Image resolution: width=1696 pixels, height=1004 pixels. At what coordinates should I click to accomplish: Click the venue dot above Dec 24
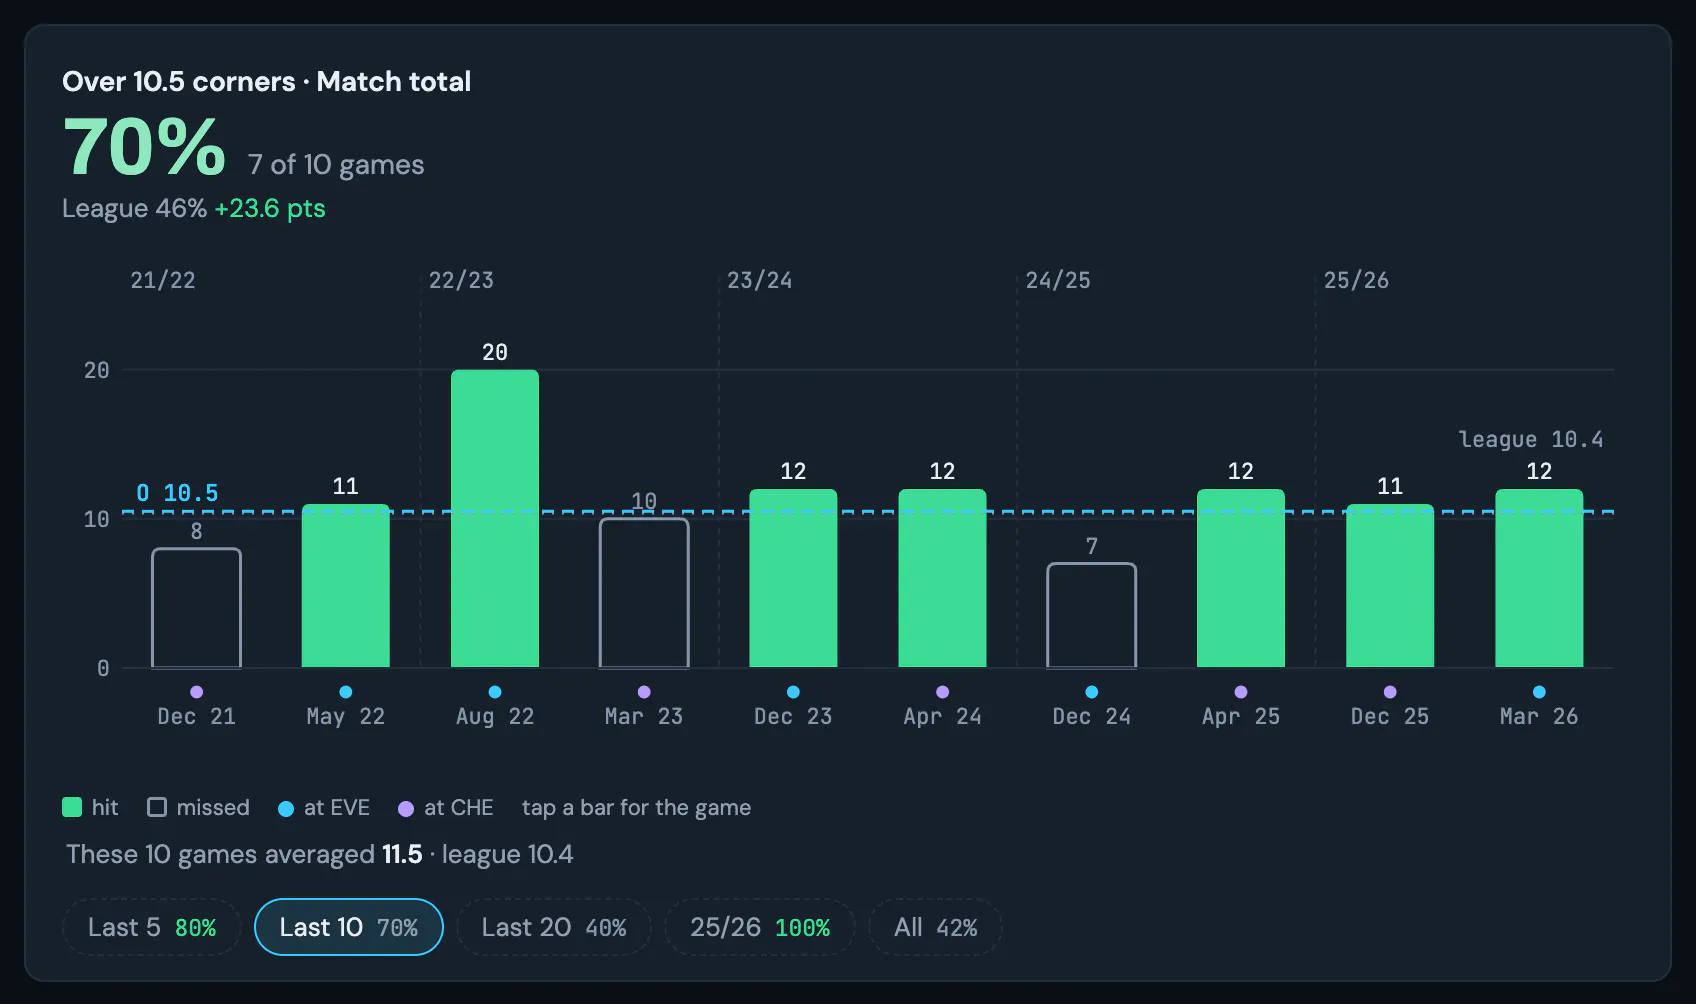pyautogui.click(x=1092, y=692)
